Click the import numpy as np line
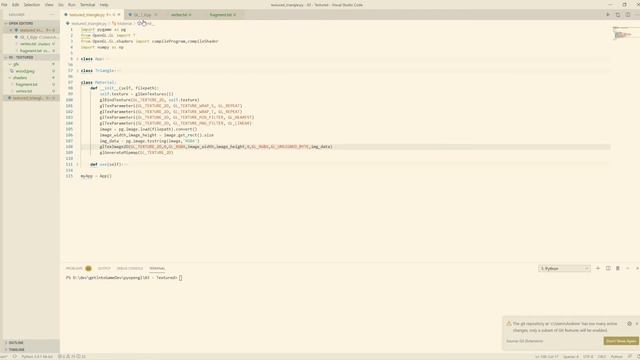Viewport: 640px width, 360px height. [102, 47]
